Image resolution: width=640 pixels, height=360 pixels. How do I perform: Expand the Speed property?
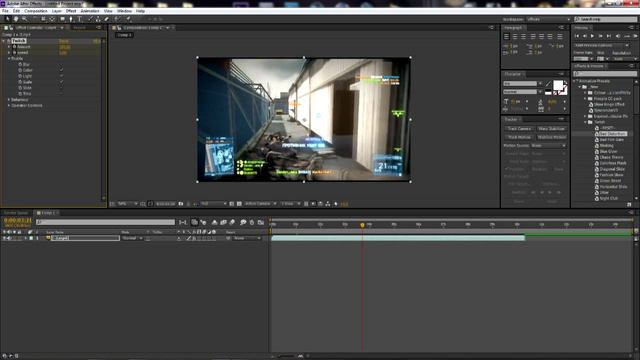(x=9, y=53)
